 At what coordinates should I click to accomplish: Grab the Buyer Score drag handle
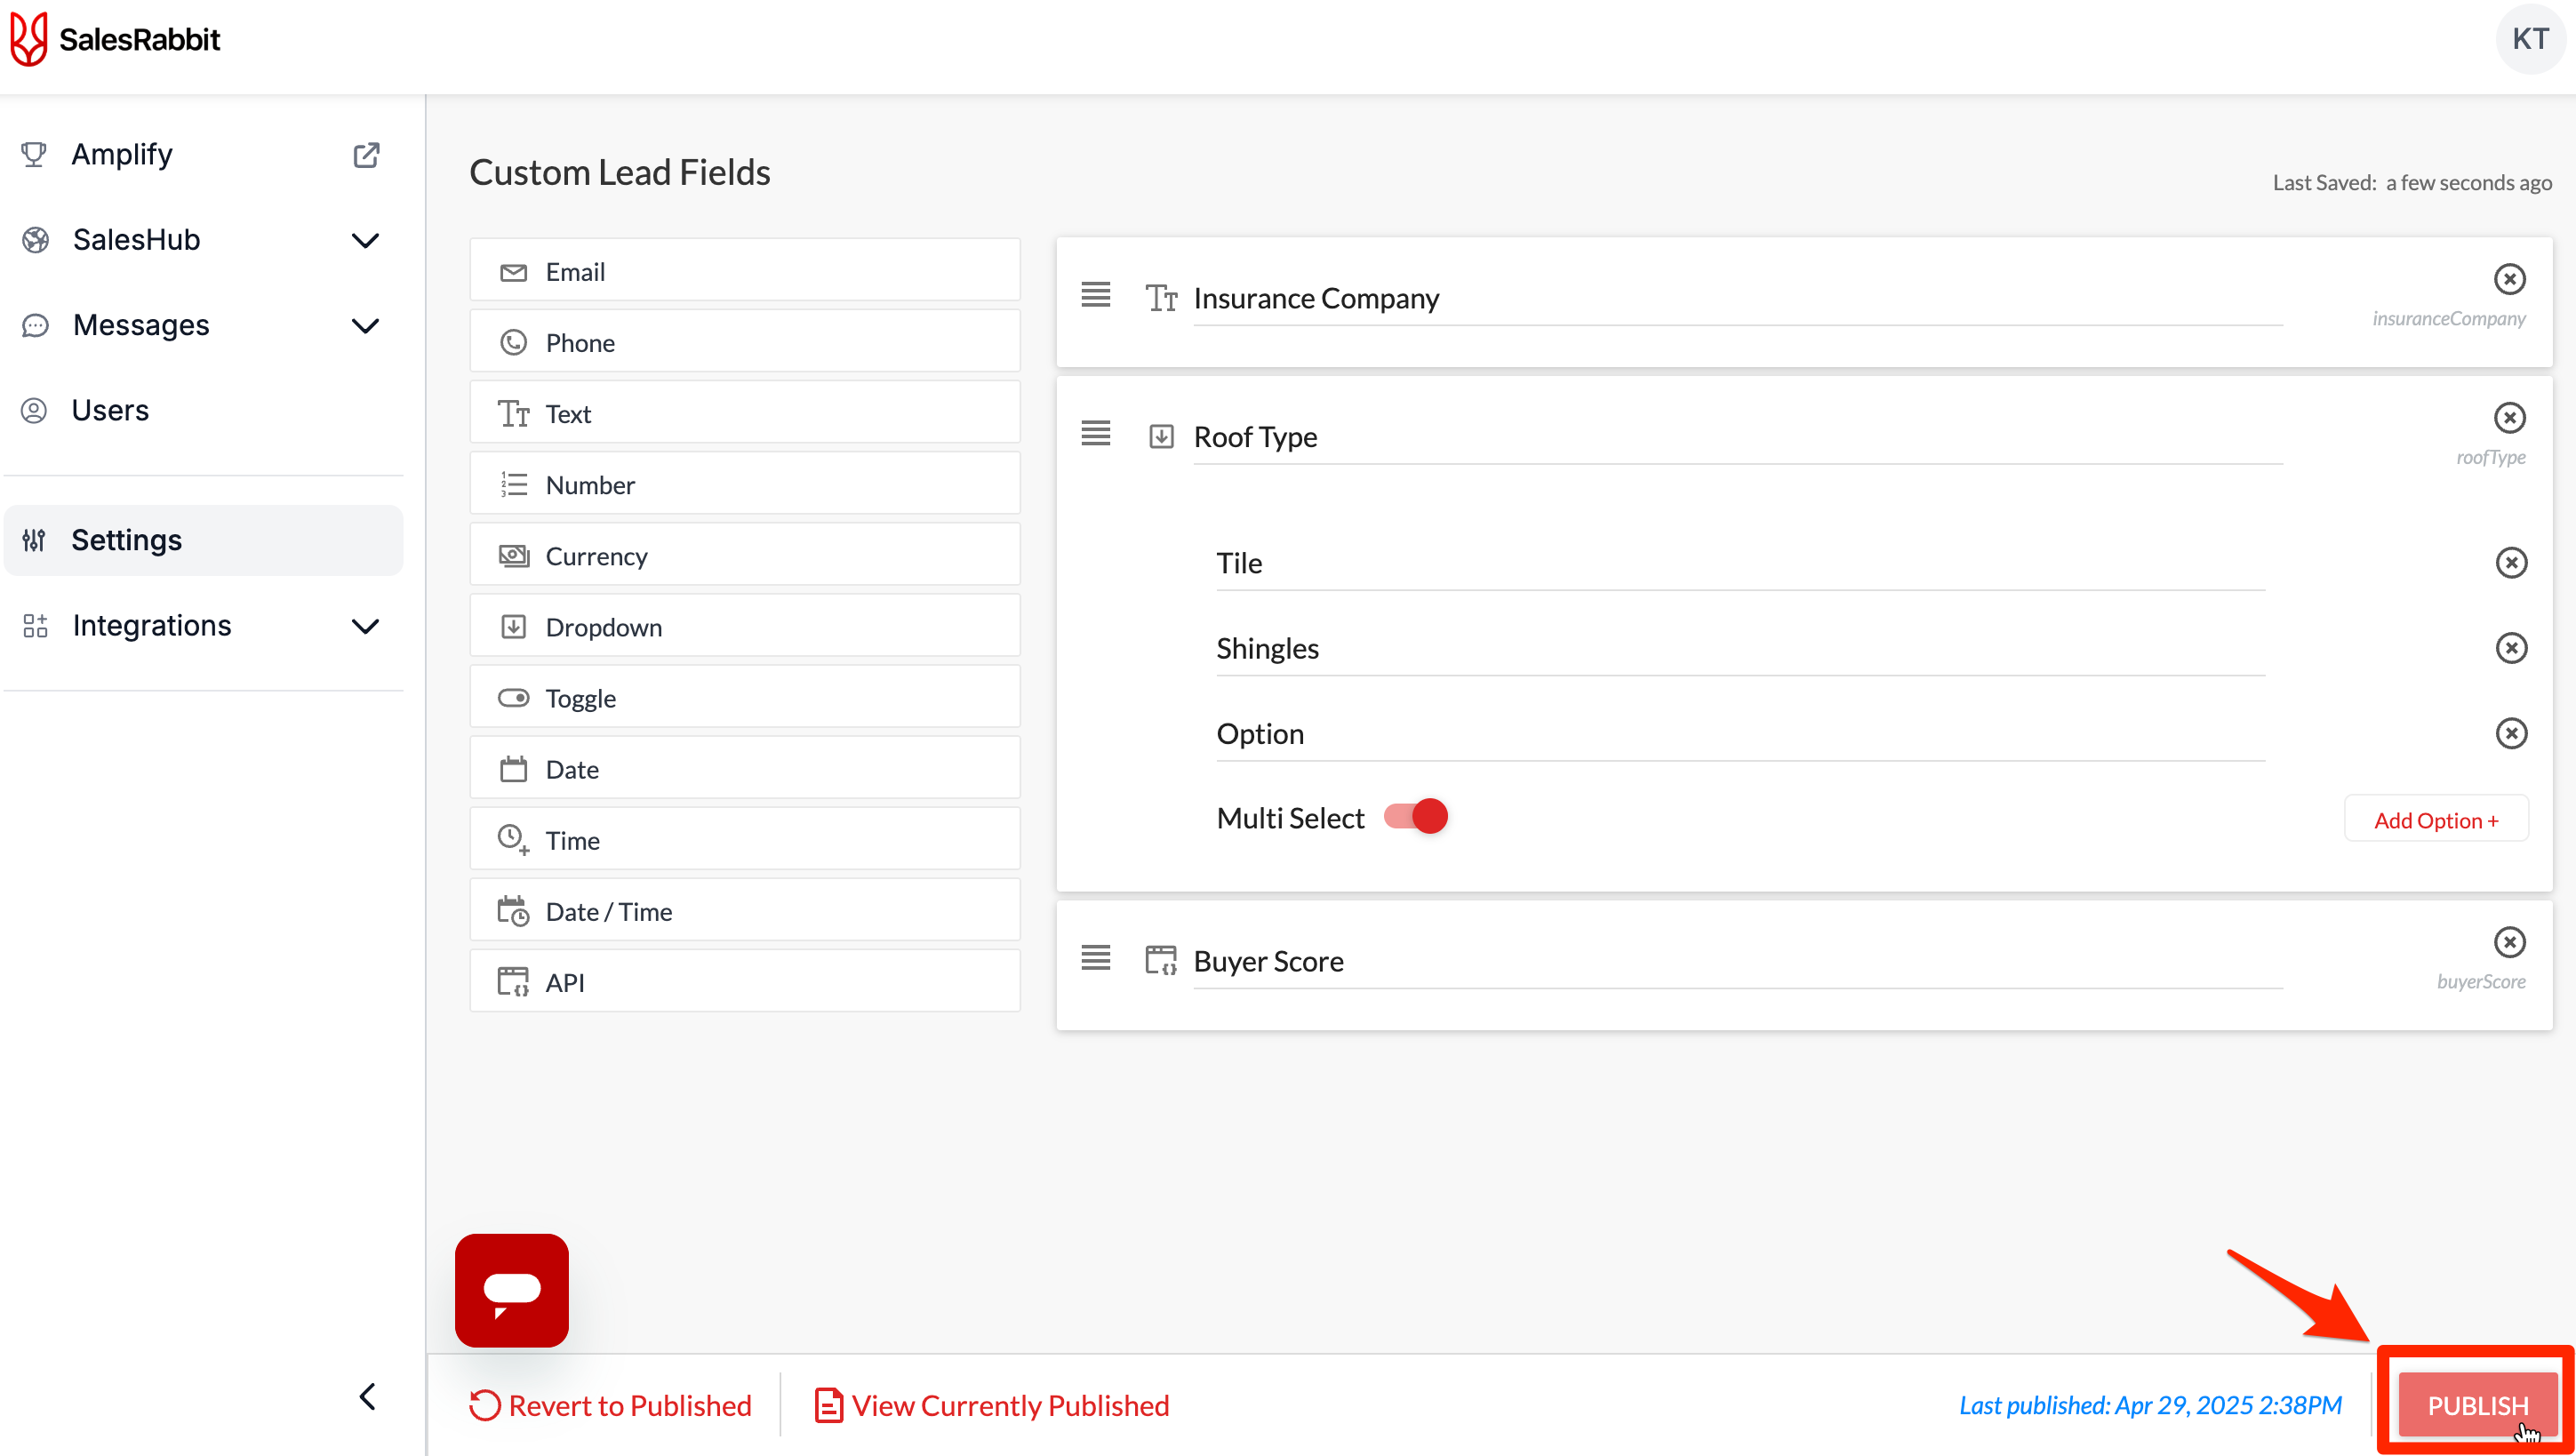1095,957
